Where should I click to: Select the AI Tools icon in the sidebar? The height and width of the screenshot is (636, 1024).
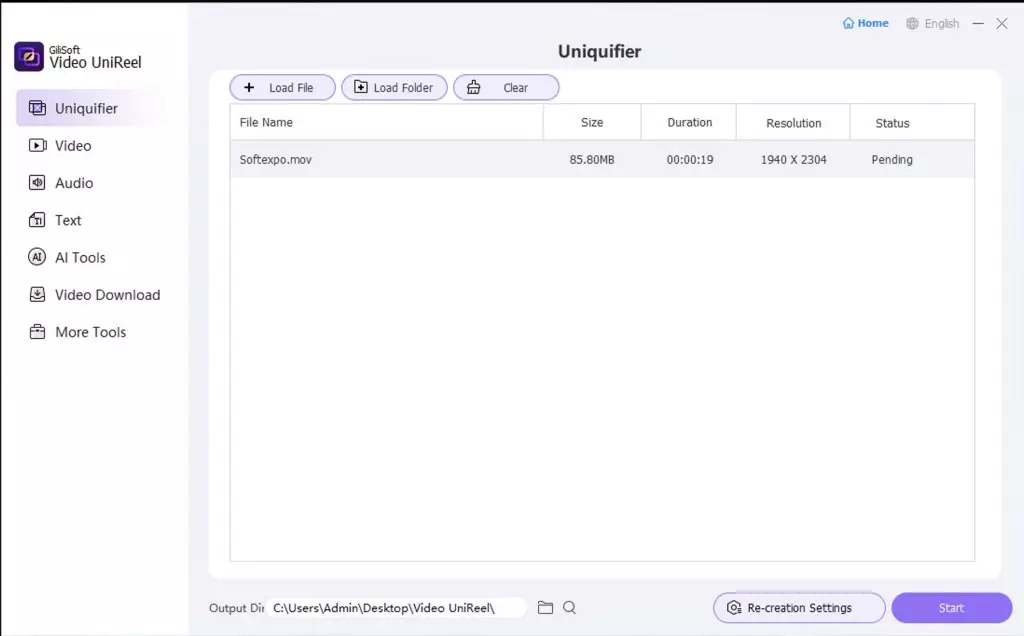pos(36,257)
